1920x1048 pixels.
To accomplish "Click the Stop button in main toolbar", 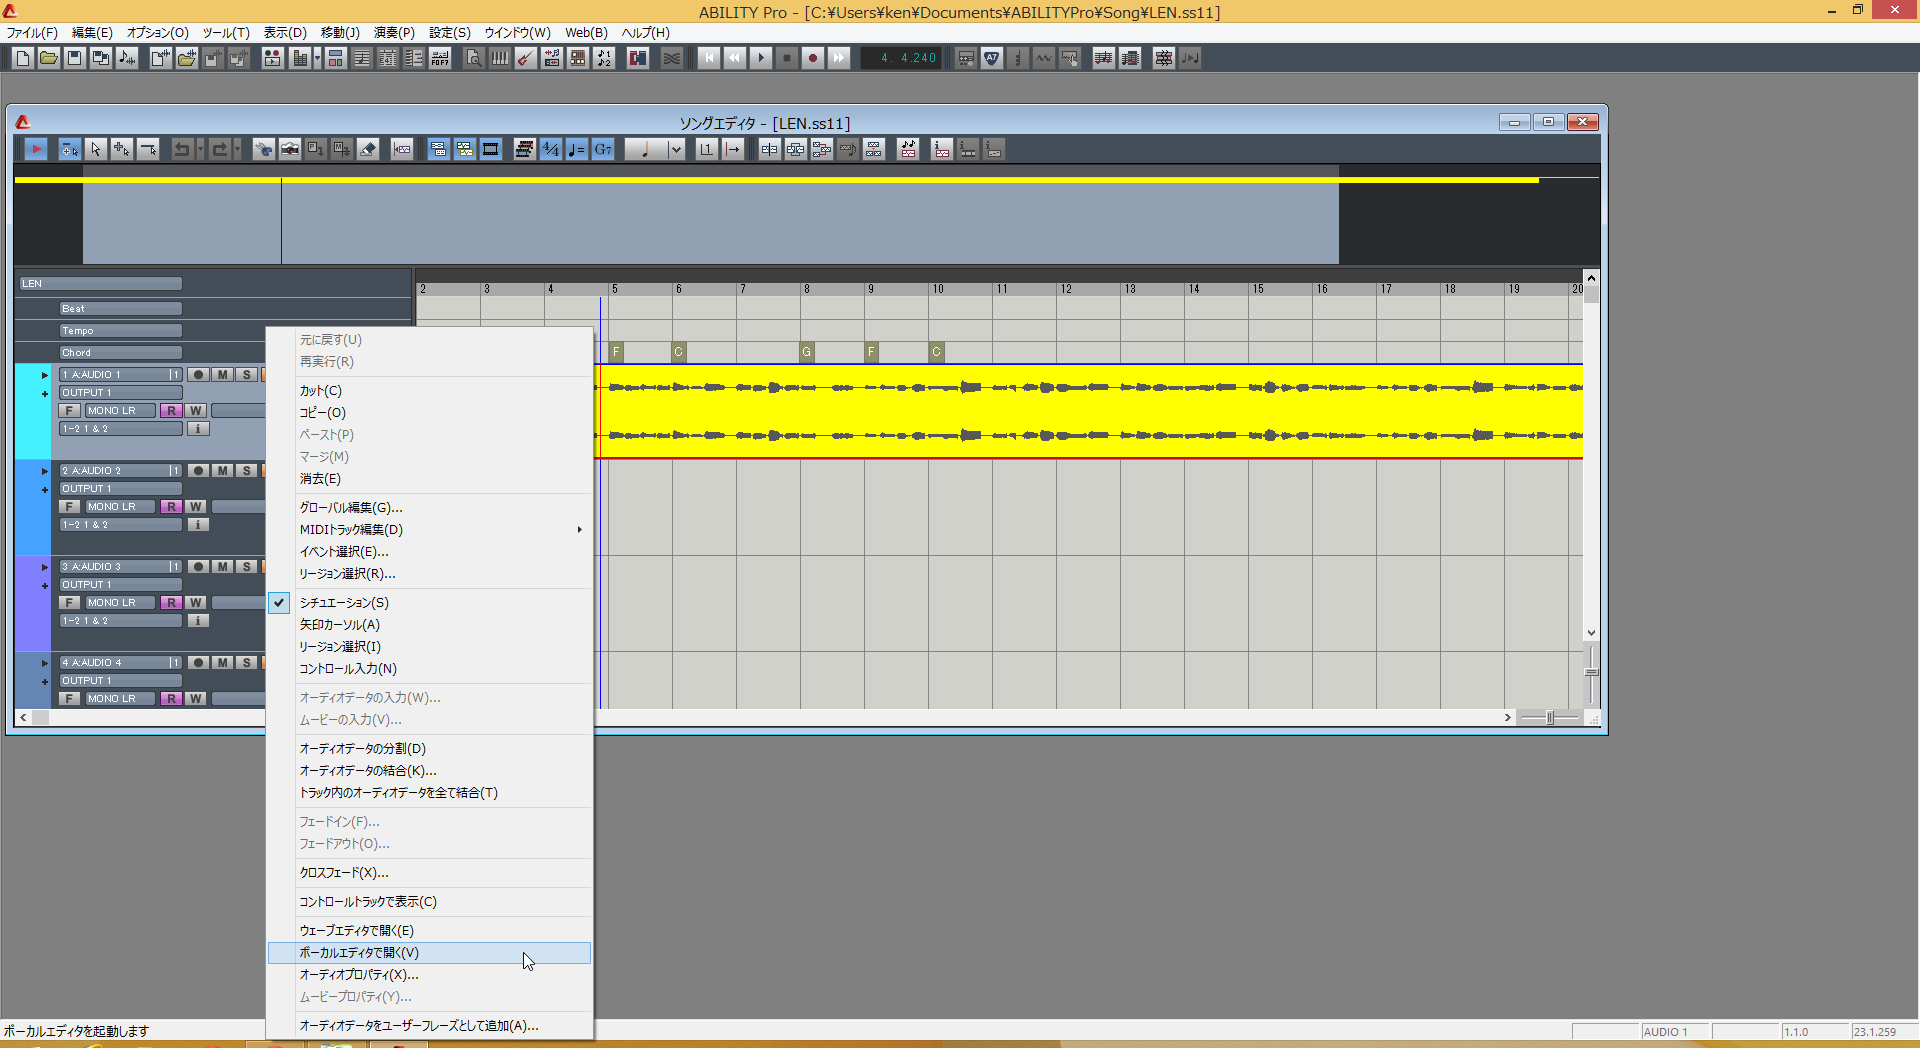I will coord(787,58).
